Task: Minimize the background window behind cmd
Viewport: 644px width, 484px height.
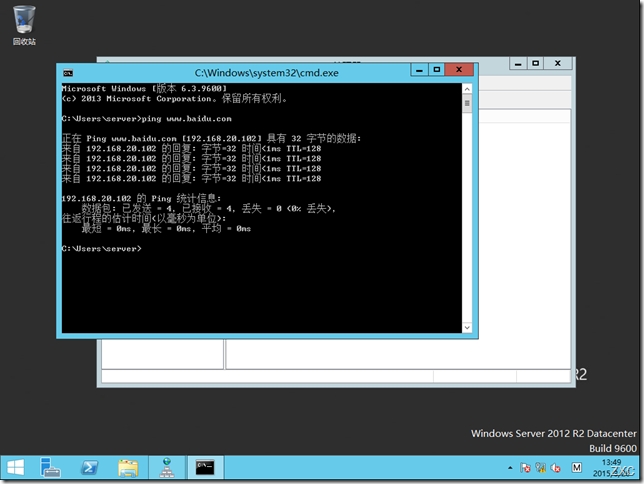Action: tap(518, 64)
